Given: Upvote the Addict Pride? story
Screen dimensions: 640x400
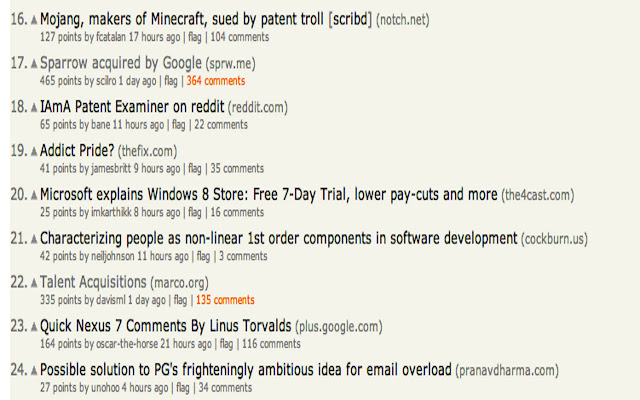Looking at the screenshot, I should click(34, 151).
